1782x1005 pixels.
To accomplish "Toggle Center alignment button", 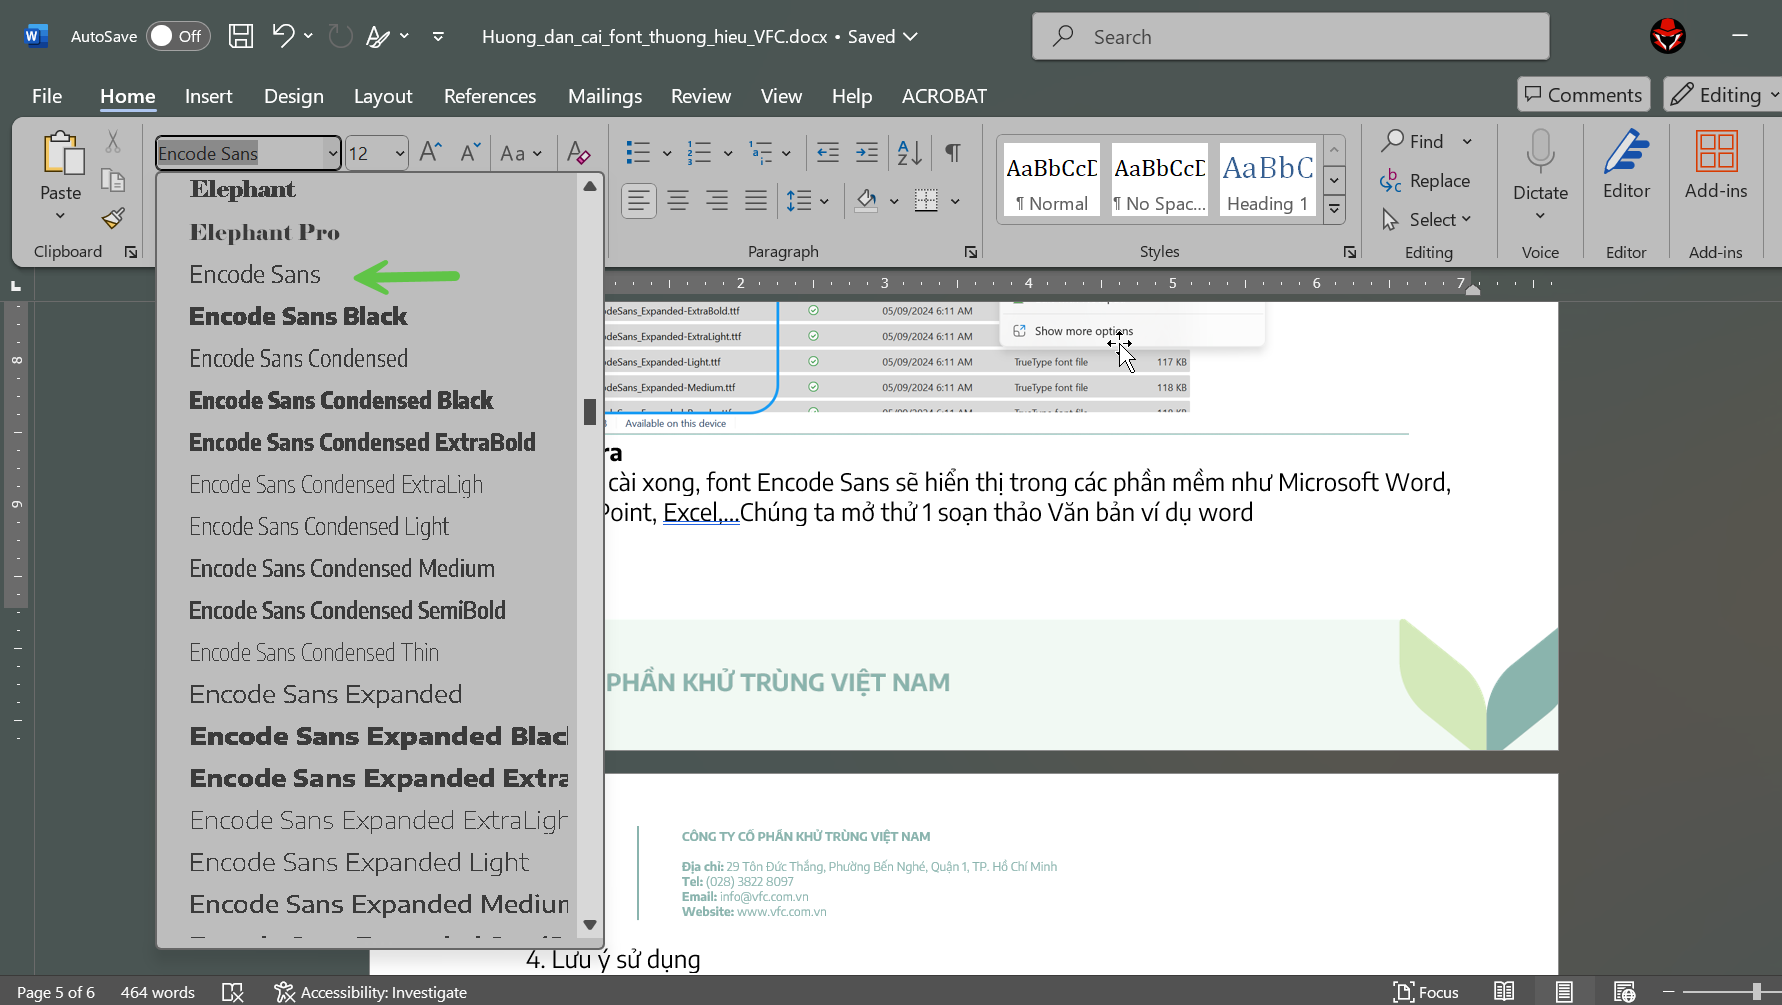I will coord(678,201).
